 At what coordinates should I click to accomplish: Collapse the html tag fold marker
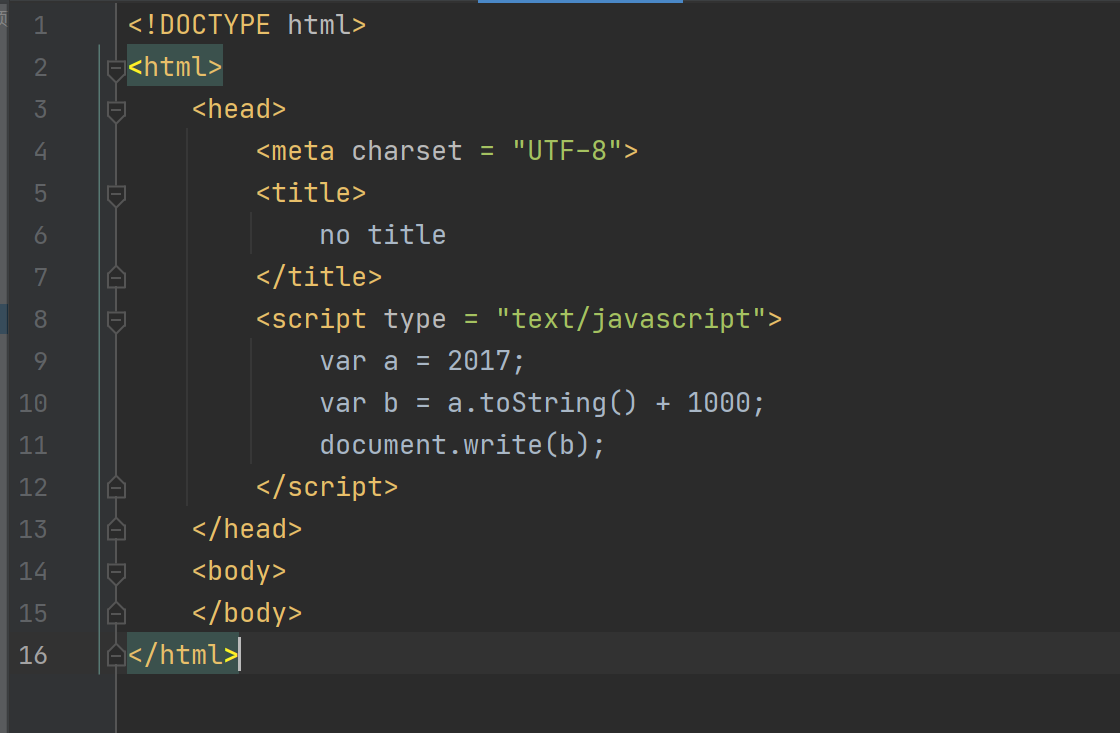[116, 70]
